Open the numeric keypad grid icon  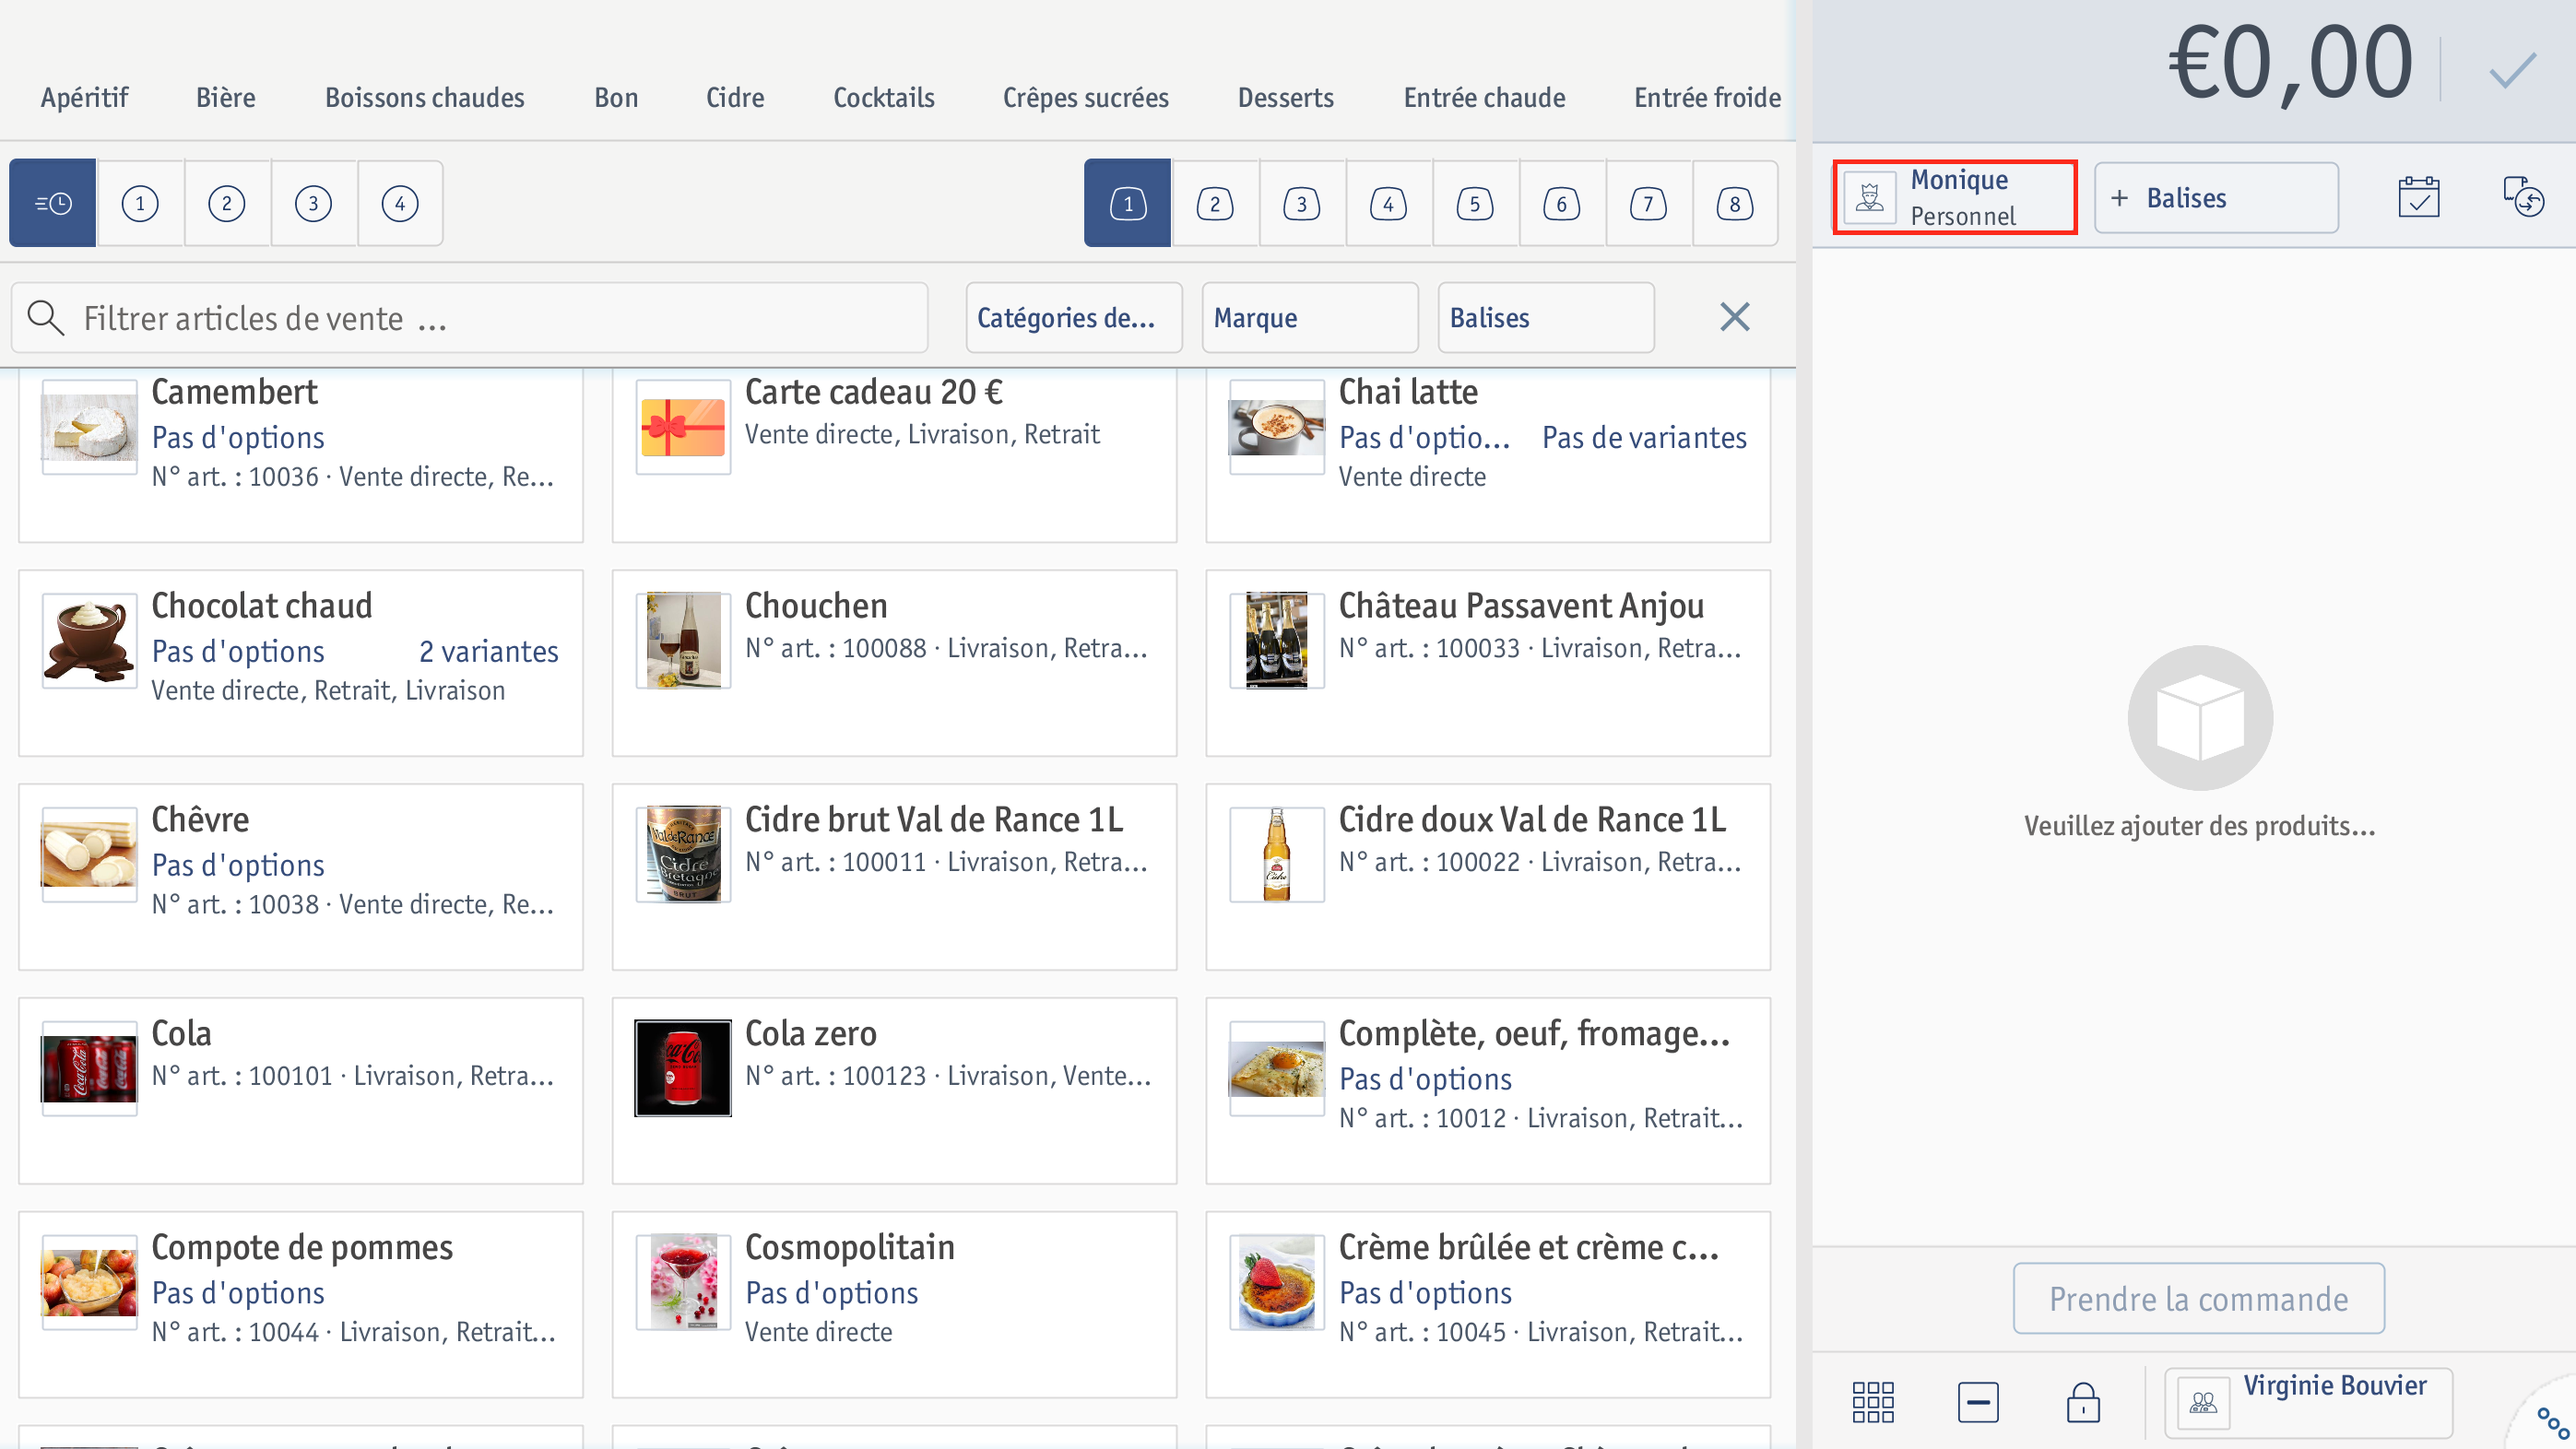pos(1873,1402)
